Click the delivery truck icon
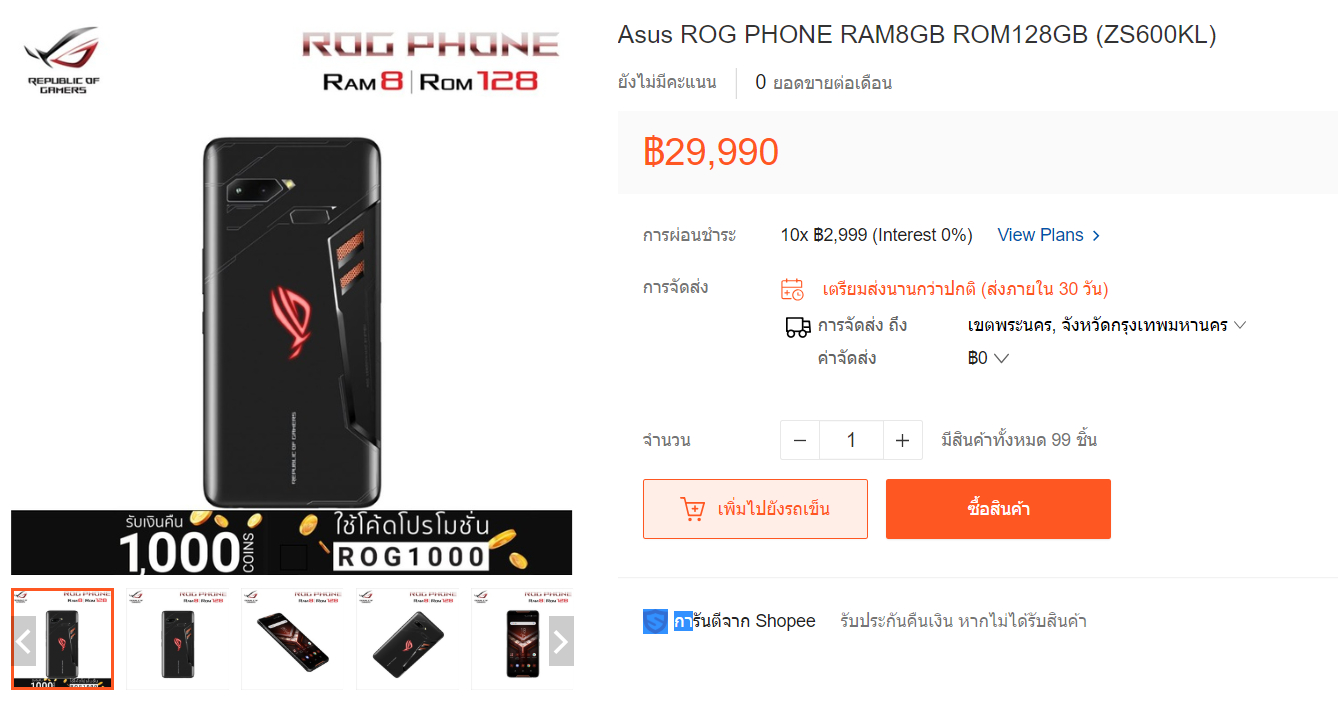 (x=798, y=326)
